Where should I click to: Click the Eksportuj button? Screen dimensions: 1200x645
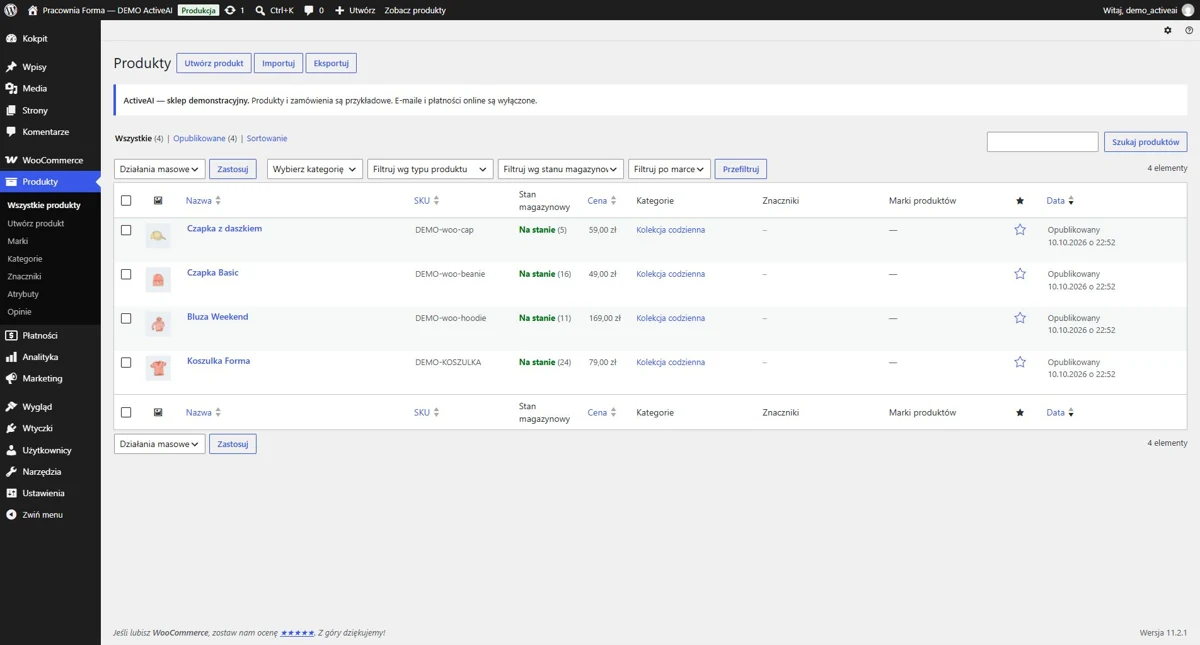(x=331, y=63)
